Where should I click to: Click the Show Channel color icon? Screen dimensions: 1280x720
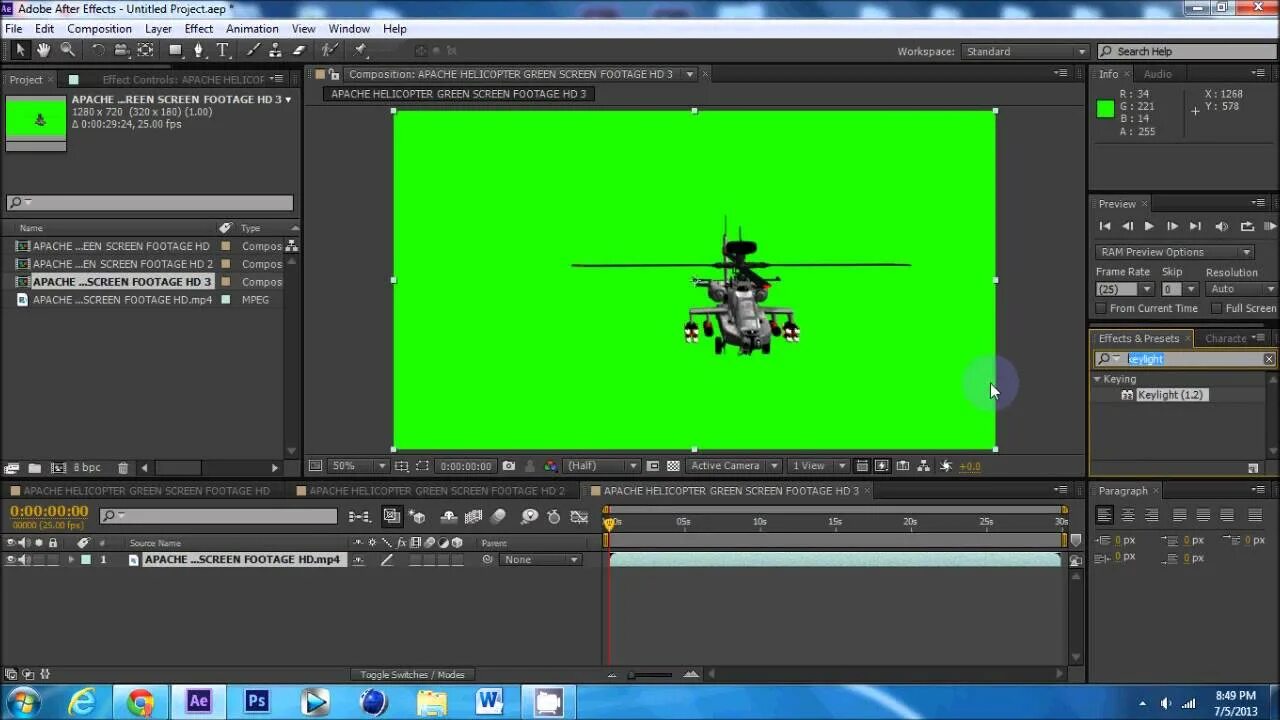[x=551, y=466]
